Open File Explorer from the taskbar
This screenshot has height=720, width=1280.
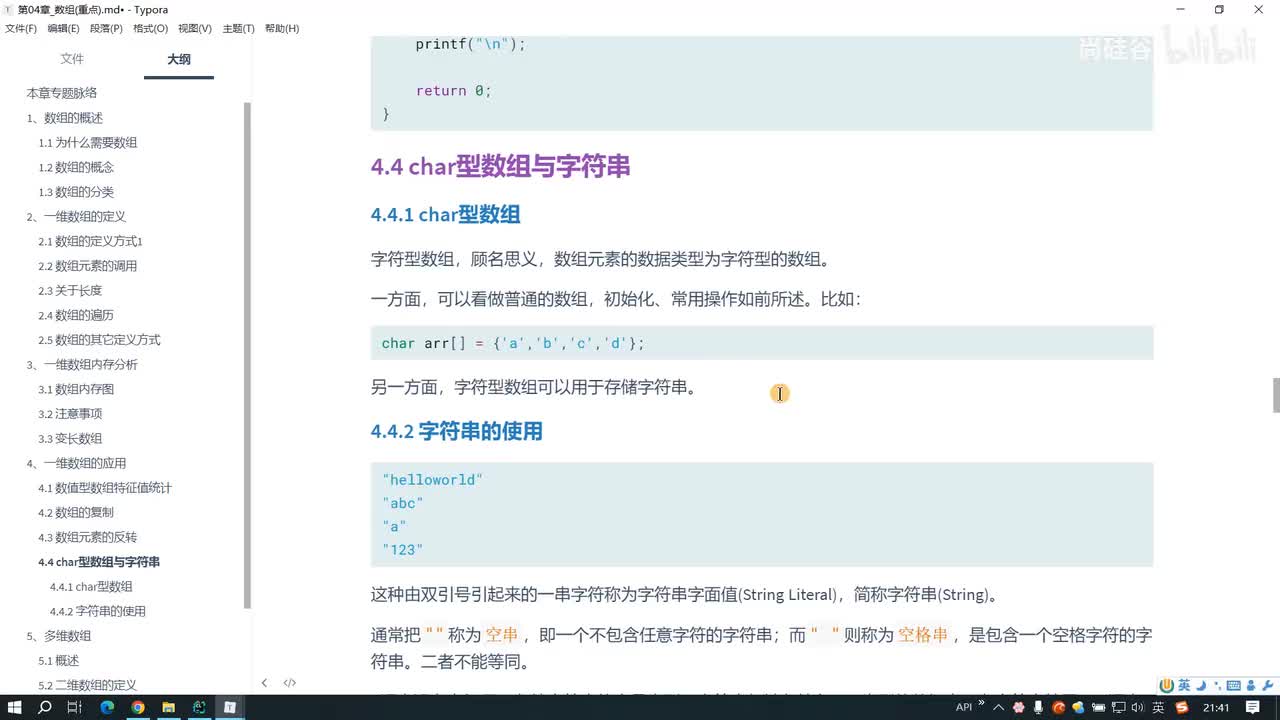[168, 707]
